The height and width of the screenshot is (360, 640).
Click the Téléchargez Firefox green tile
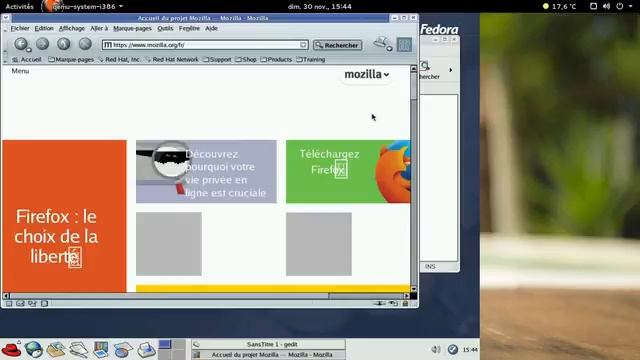[348, 171]
